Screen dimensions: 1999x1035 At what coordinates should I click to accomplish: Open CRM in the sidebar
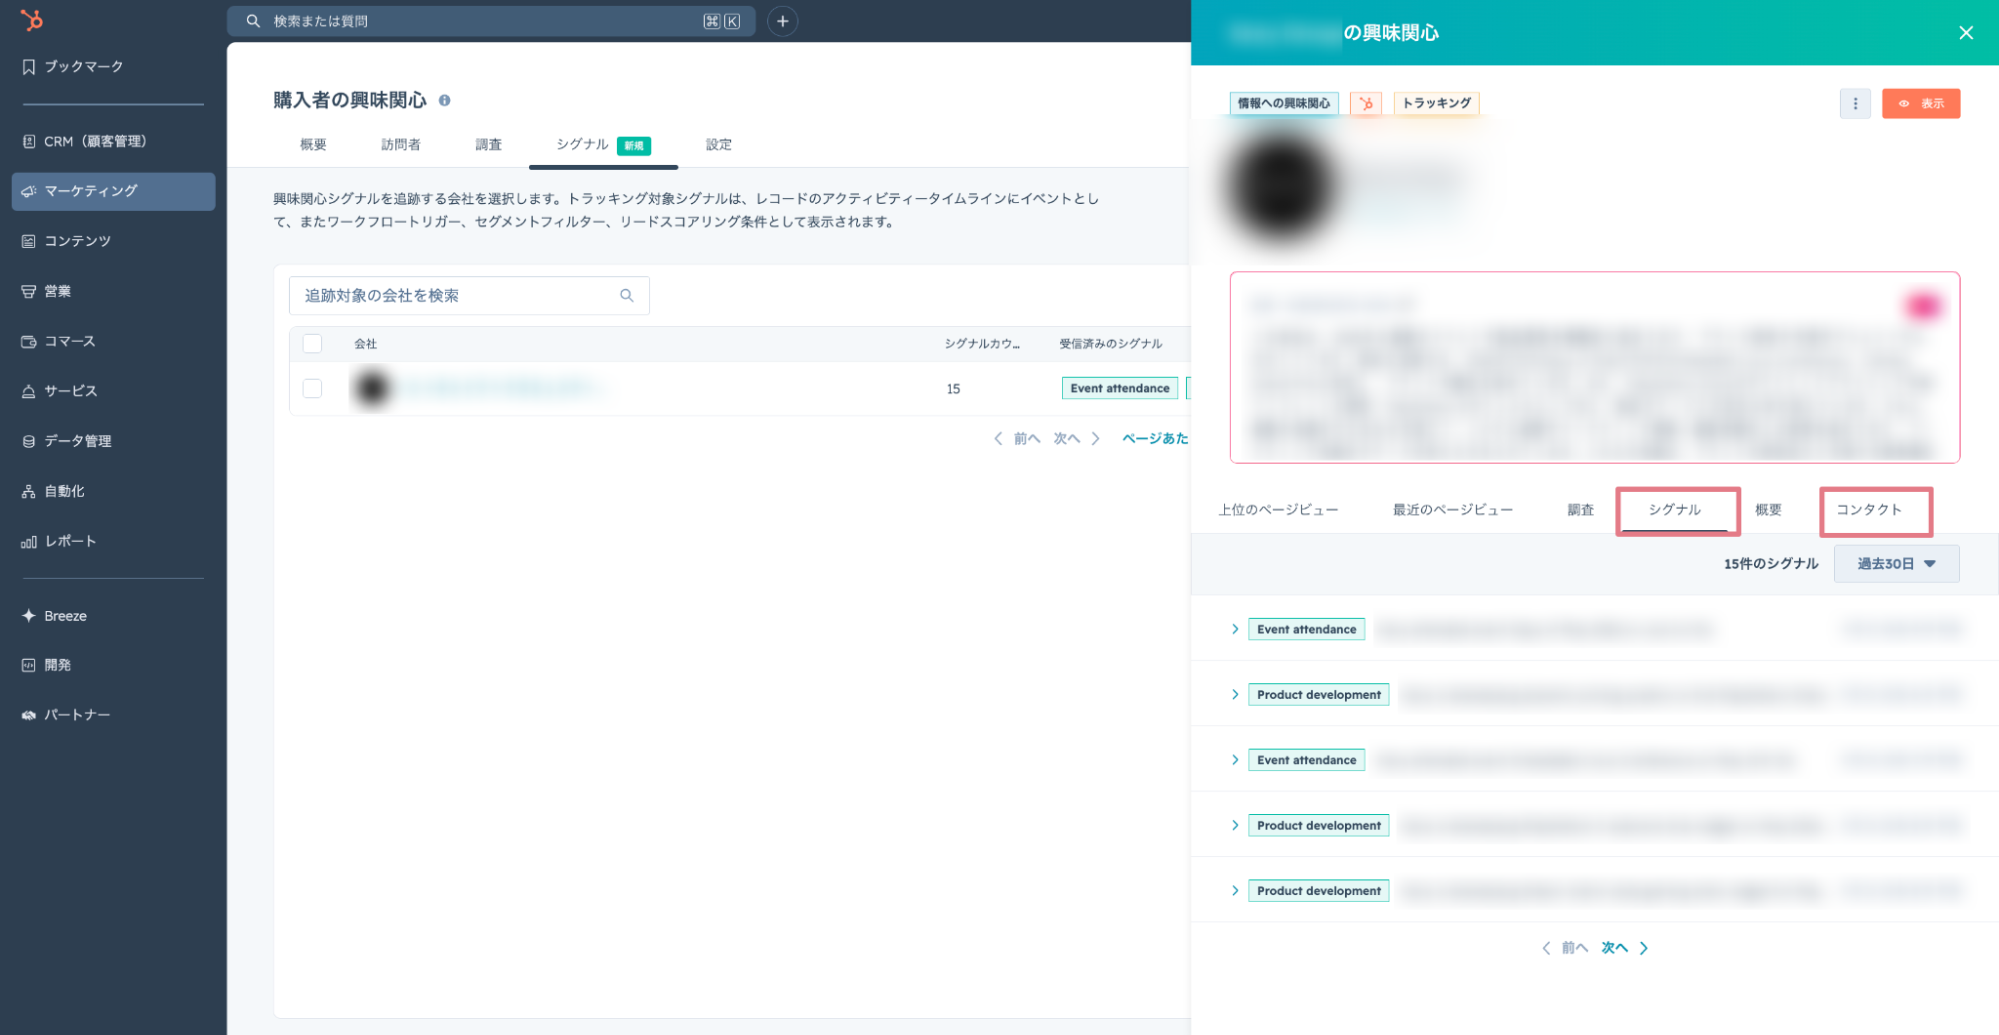tap(84, 141)
